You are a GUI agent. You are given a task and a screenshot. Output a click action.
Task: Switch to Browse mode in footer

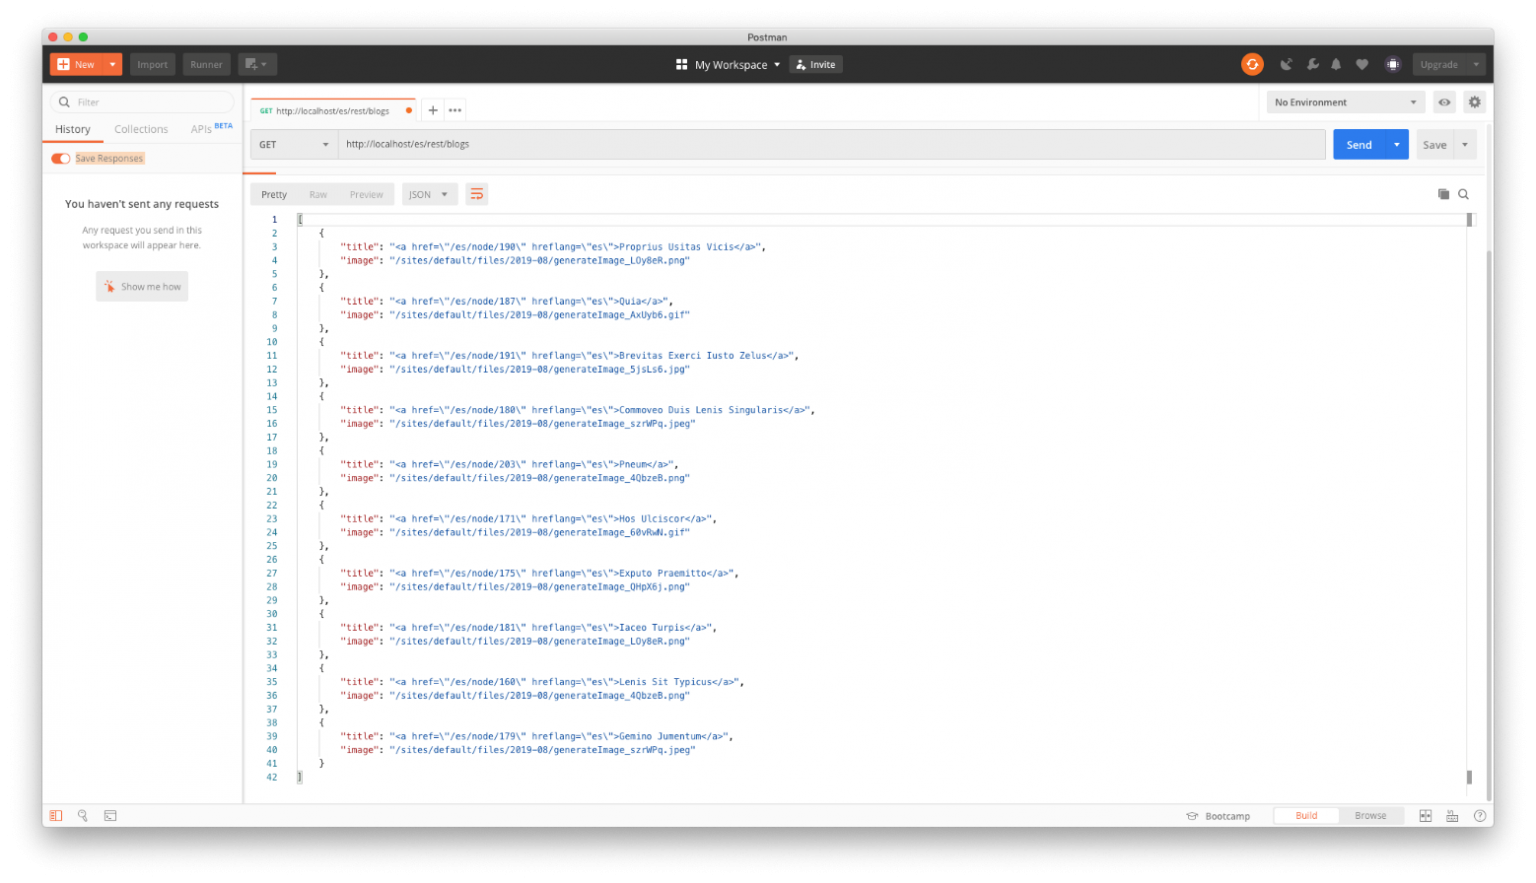click(1370, 816)
